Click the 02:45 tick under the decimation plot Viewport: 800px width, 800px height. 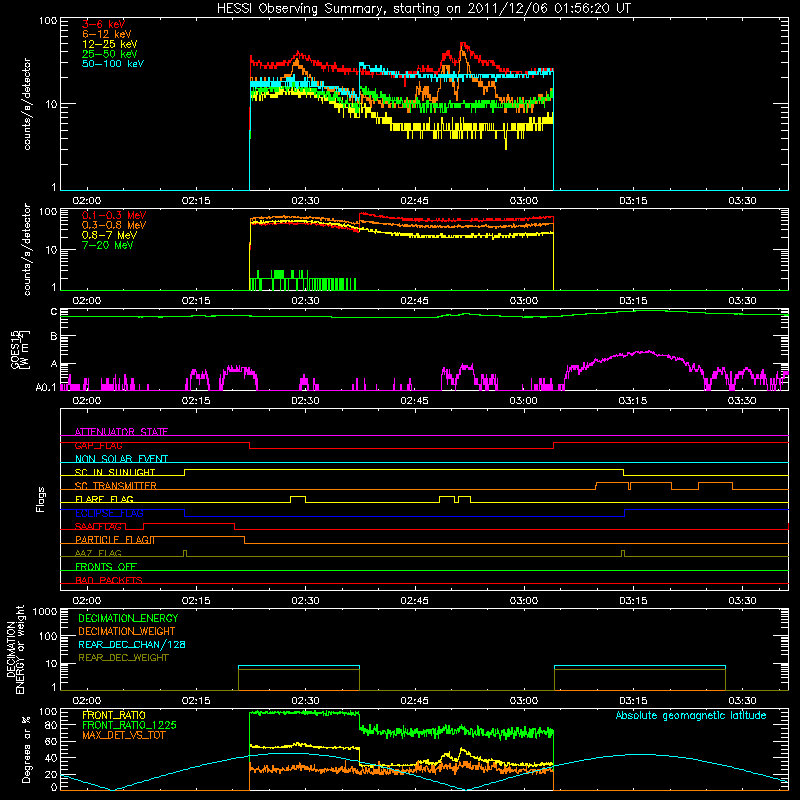click(414, 701)
